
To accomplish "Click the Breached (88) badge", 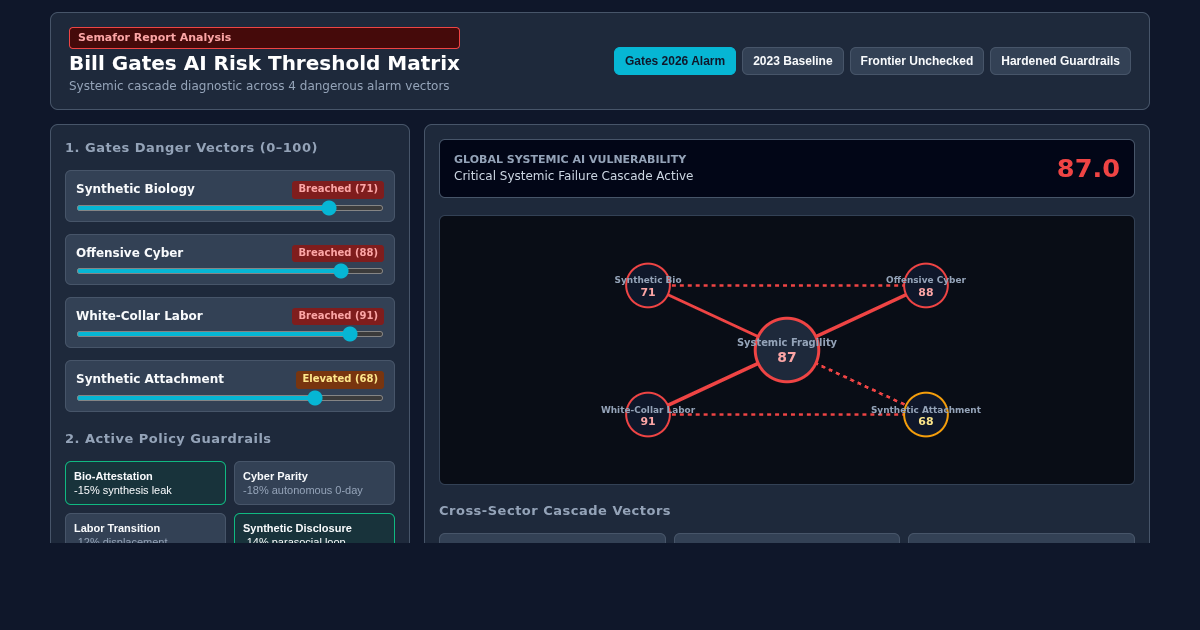I will (x=338, y=253).
